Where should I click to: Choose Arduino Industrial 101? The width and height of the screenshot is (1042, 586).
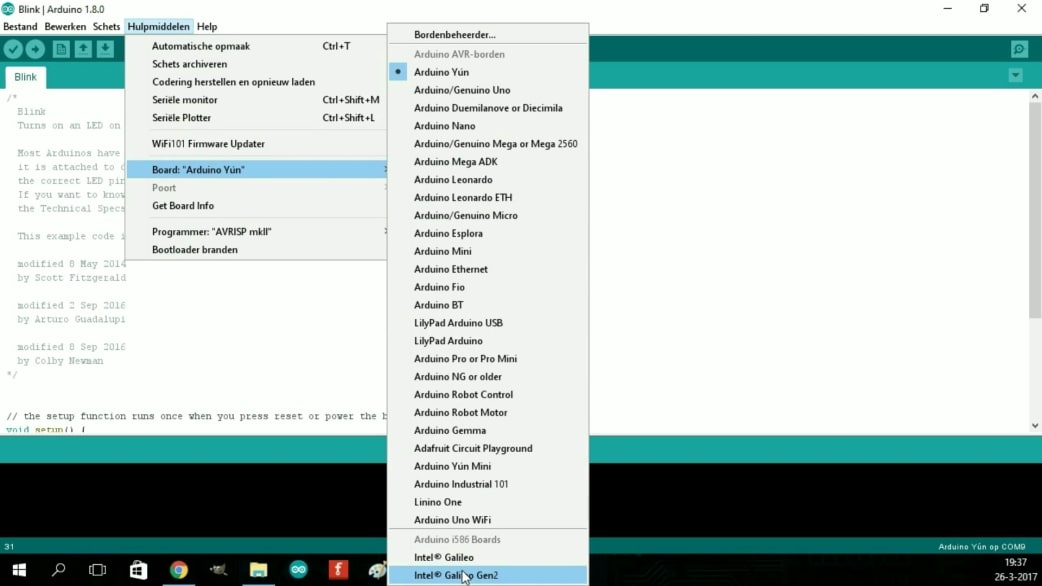[x=488, y=484]
